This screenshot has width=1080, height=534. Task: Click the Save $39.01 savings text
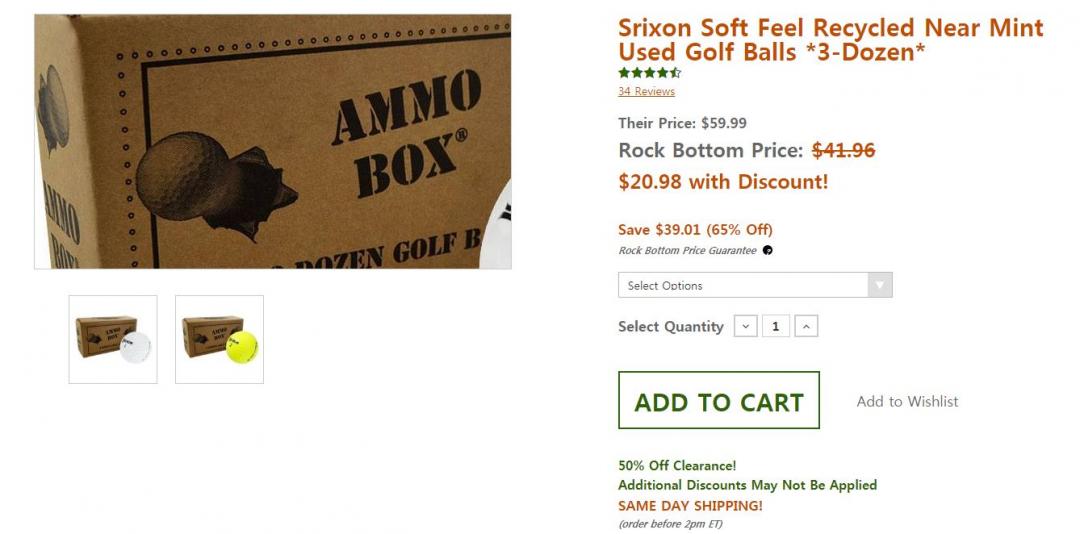tap(695, 230)
